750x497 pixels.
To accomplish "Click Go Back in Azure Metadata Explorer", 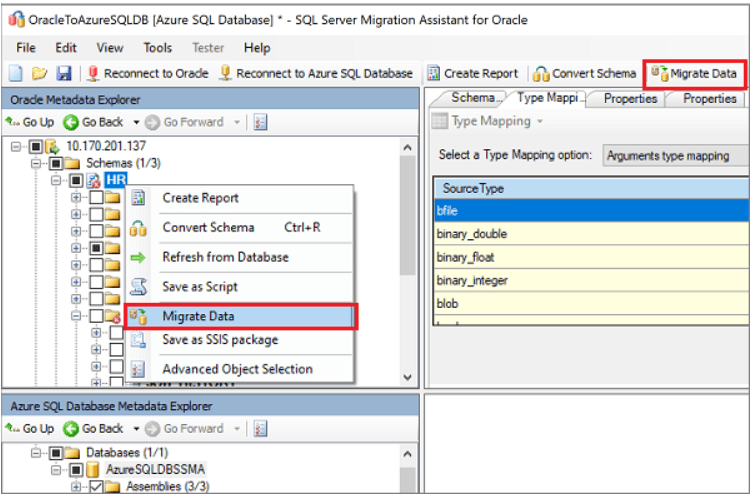I will click(x=94, y=428).
